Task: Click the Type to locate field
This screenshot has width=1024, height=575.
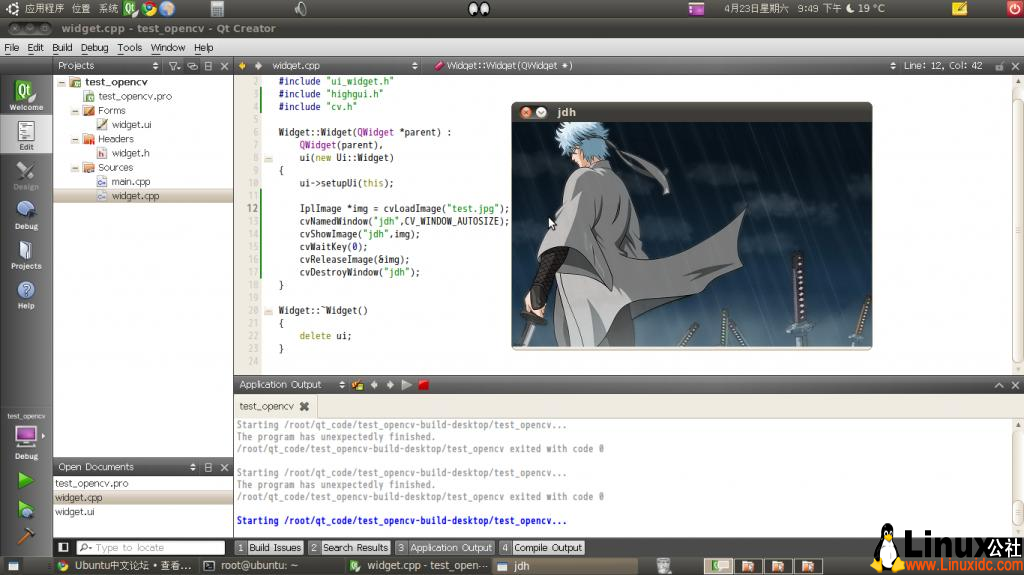Action: tap(151, 548)
